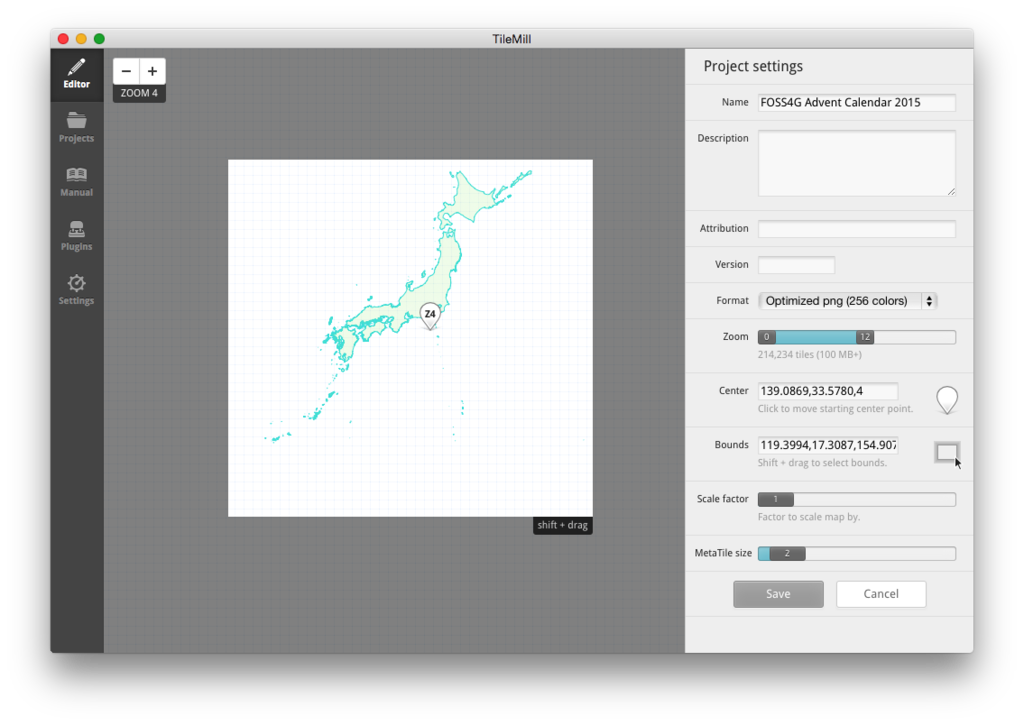This screenshot has height=725, width=1024.
Task: Click the 214,234 tiles (100 MB+) text
Action: click(809, 355)
